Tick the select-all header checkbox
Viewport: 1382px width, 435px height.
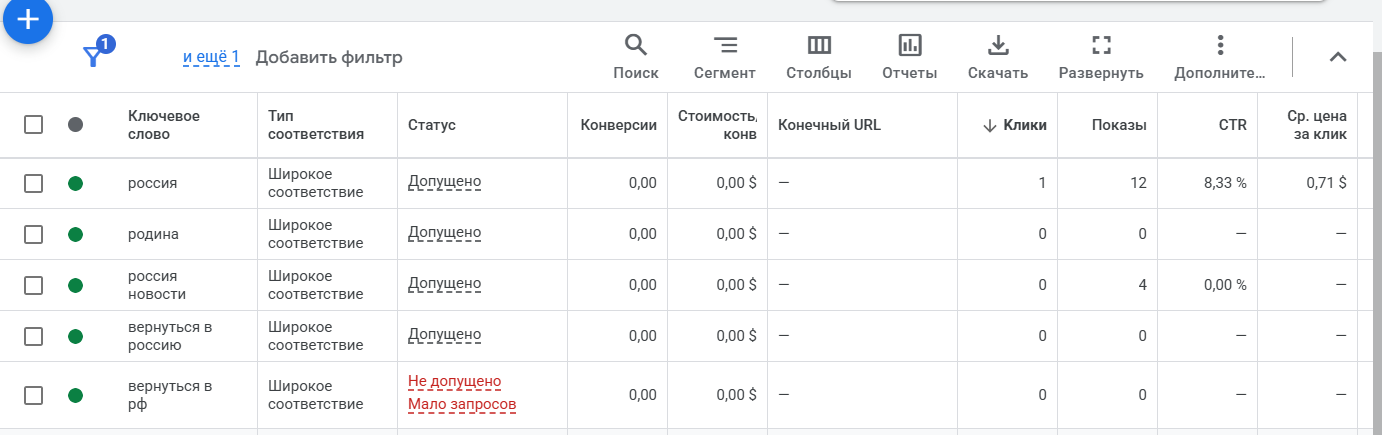tap(34, 125)
